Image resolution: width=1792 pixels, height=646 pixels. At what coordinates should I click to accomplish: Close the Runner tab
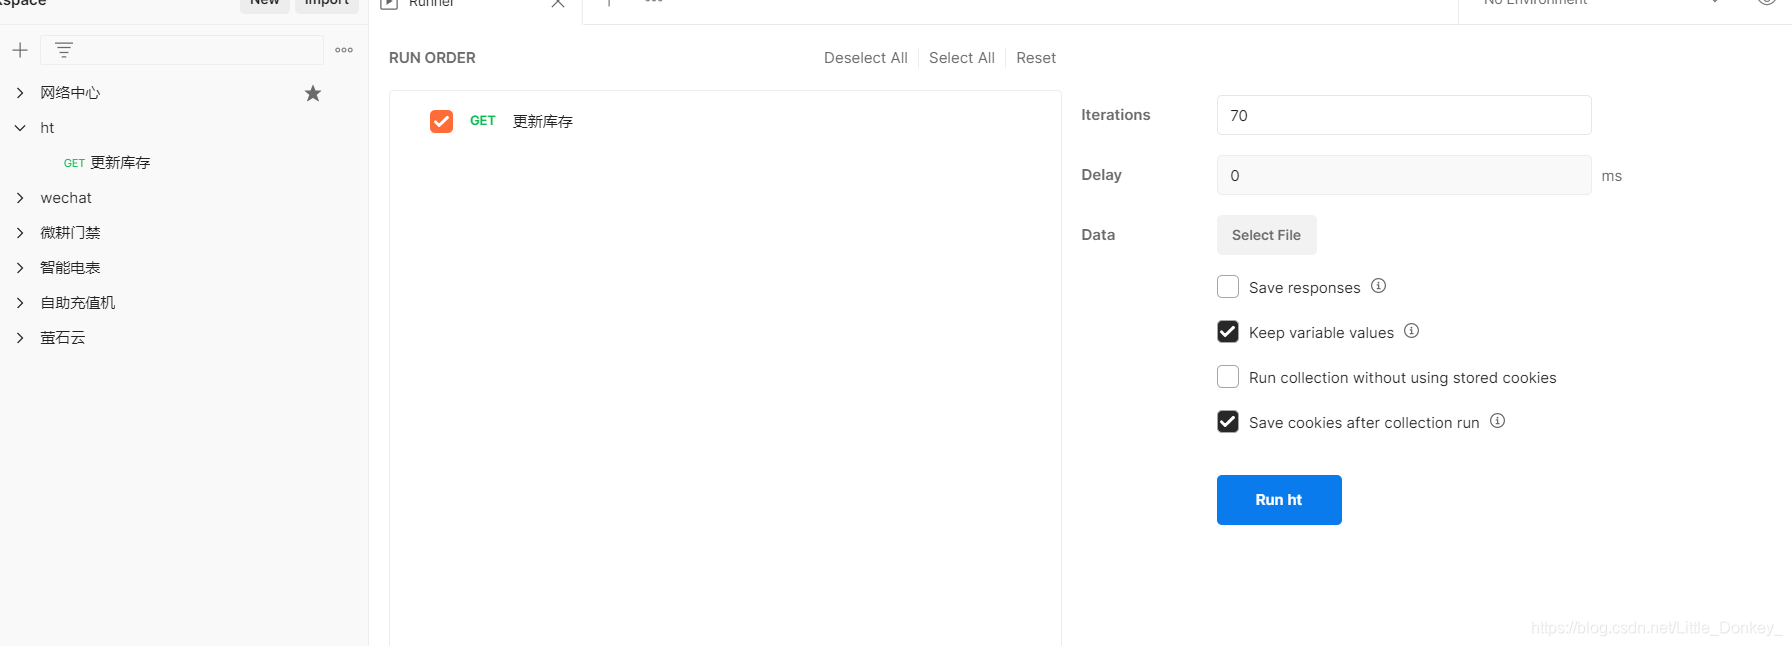click(558, 3)
